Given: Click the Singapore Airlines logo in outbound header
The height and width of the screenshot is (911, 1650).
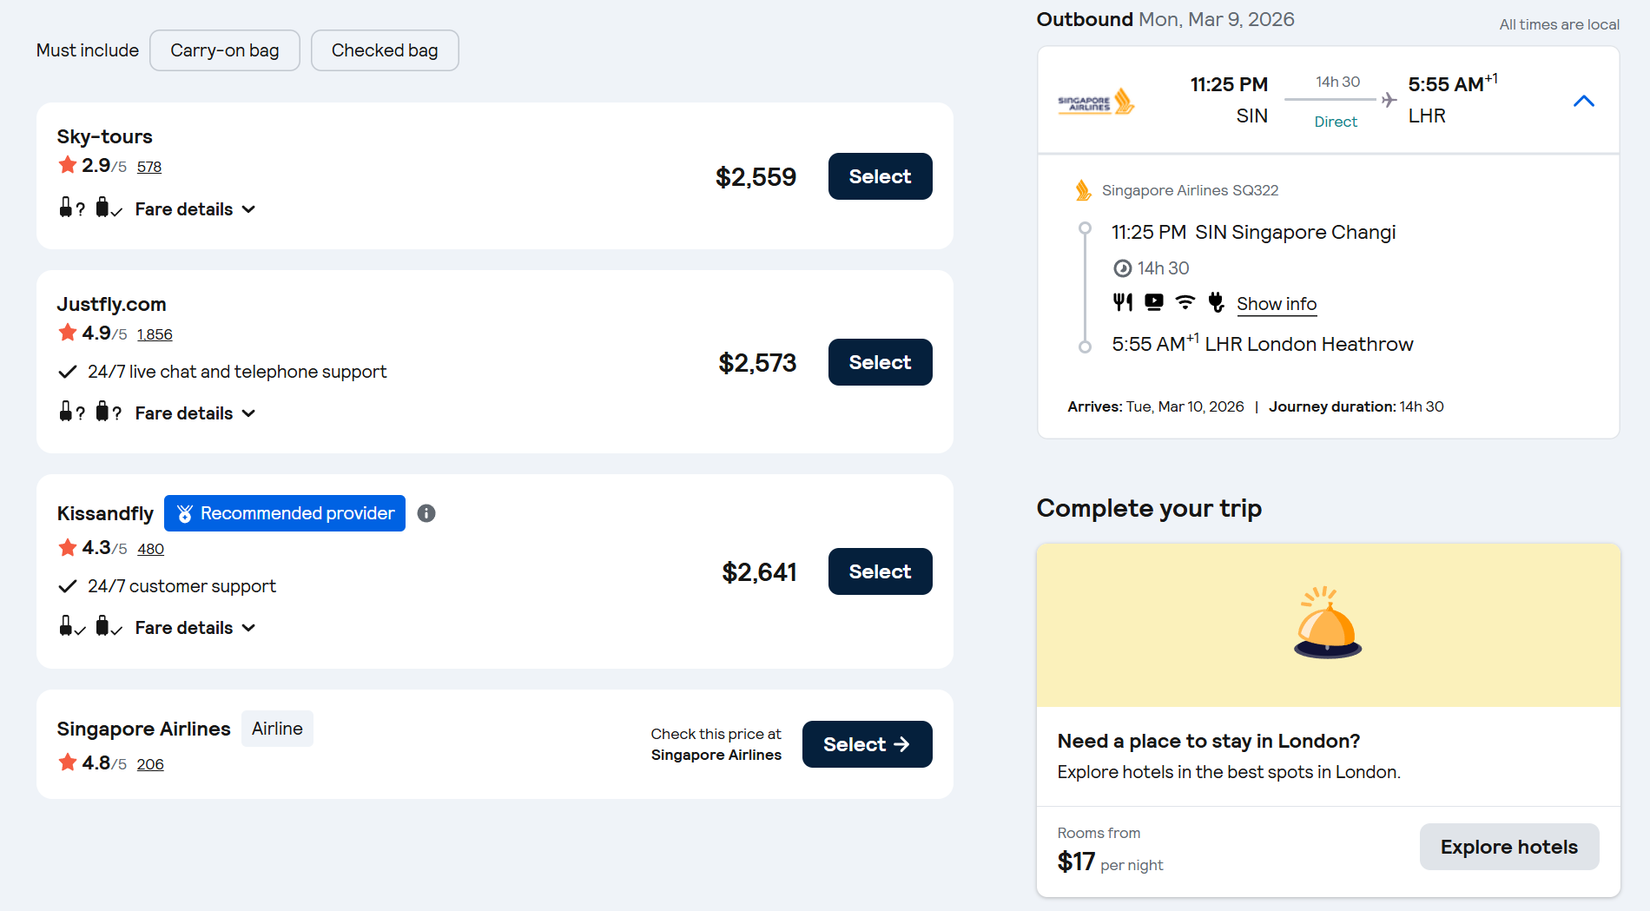Looking at the screenshot, I should click(x=1096, y=102).
